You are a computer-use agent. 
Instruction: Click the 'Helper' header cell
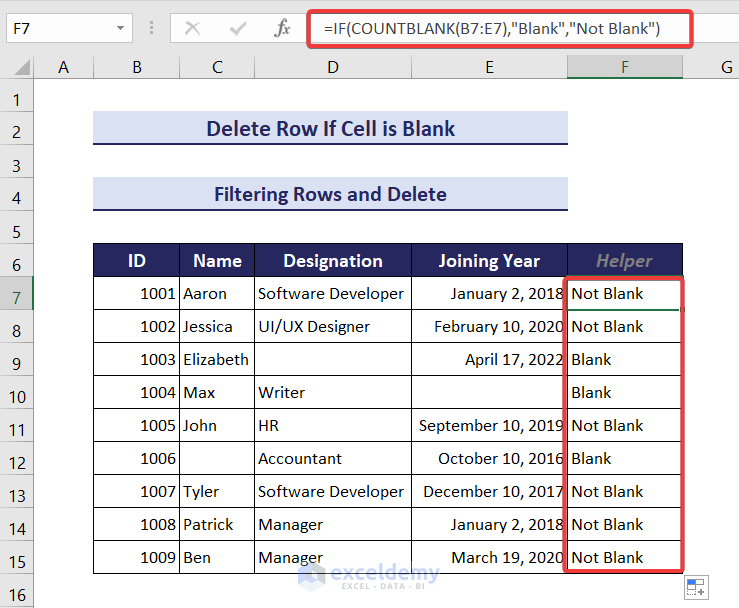(625, 260)
